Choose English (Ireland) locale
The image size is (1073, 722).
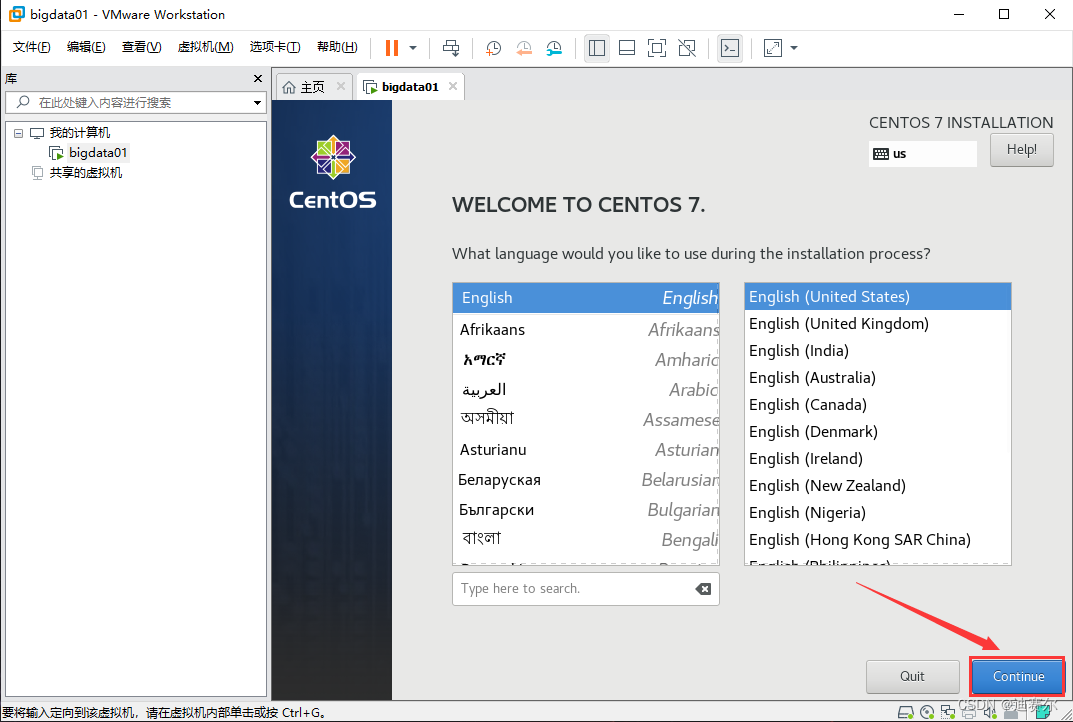pyautogui.click(x=877, y=459)
